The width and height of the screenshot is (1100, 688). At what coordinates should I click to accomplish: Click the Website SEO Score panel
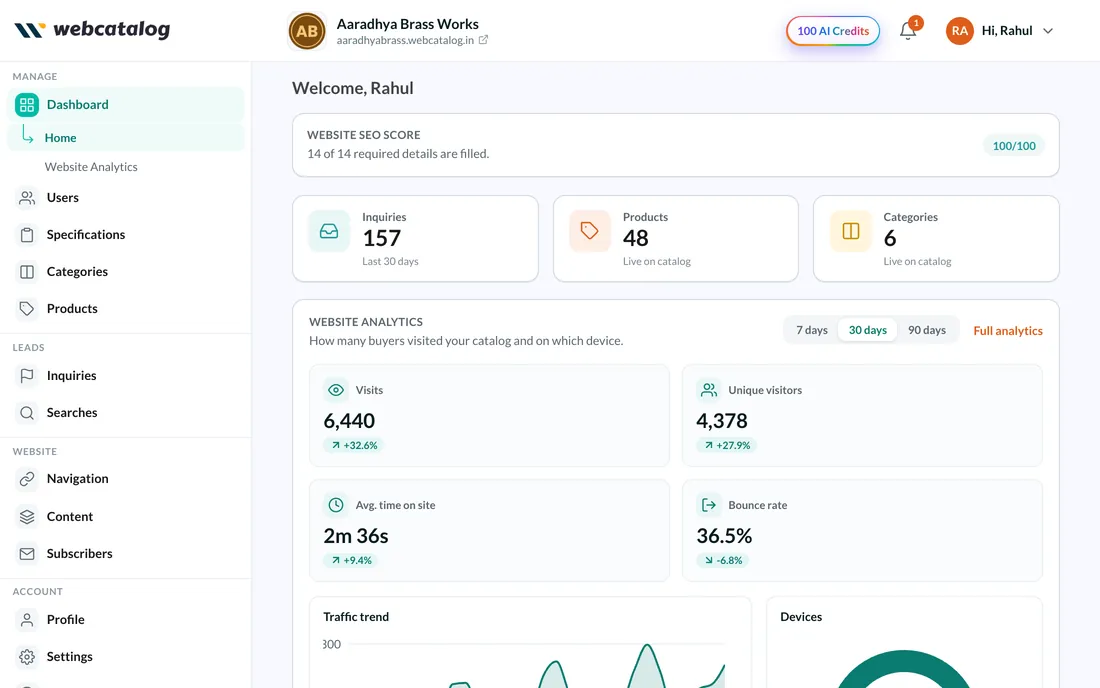click(x=676, y=145)
